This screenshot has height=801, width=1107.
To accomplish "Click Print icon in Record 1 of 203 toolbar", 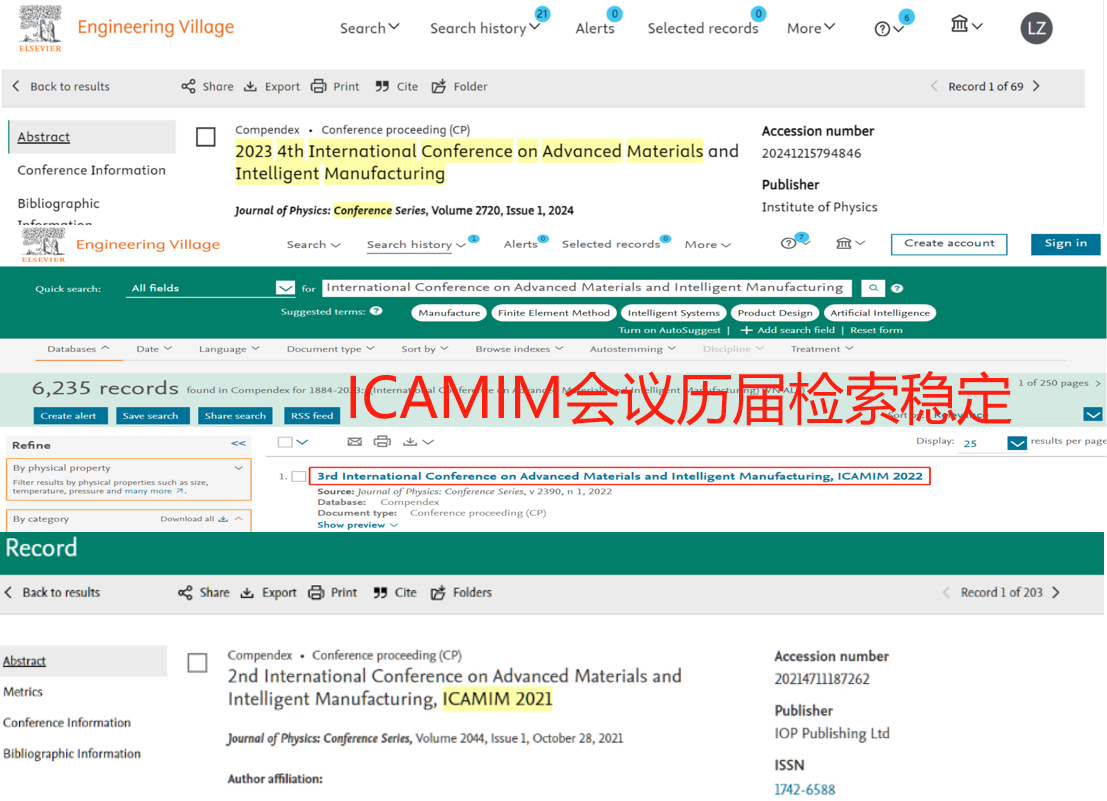I will [x=316, y=593].
